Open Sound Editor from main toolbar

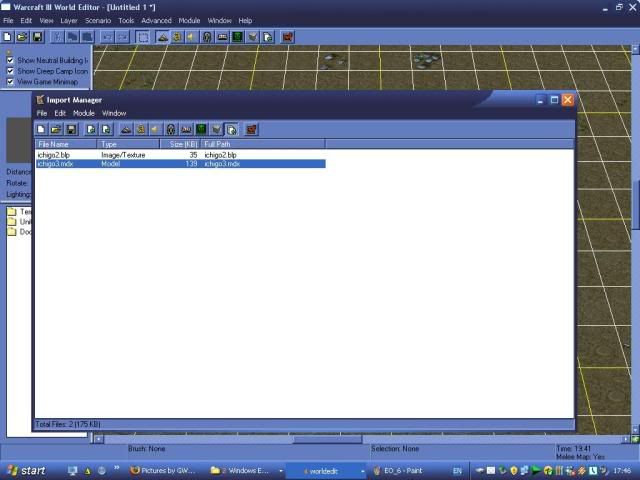[192, 37]
